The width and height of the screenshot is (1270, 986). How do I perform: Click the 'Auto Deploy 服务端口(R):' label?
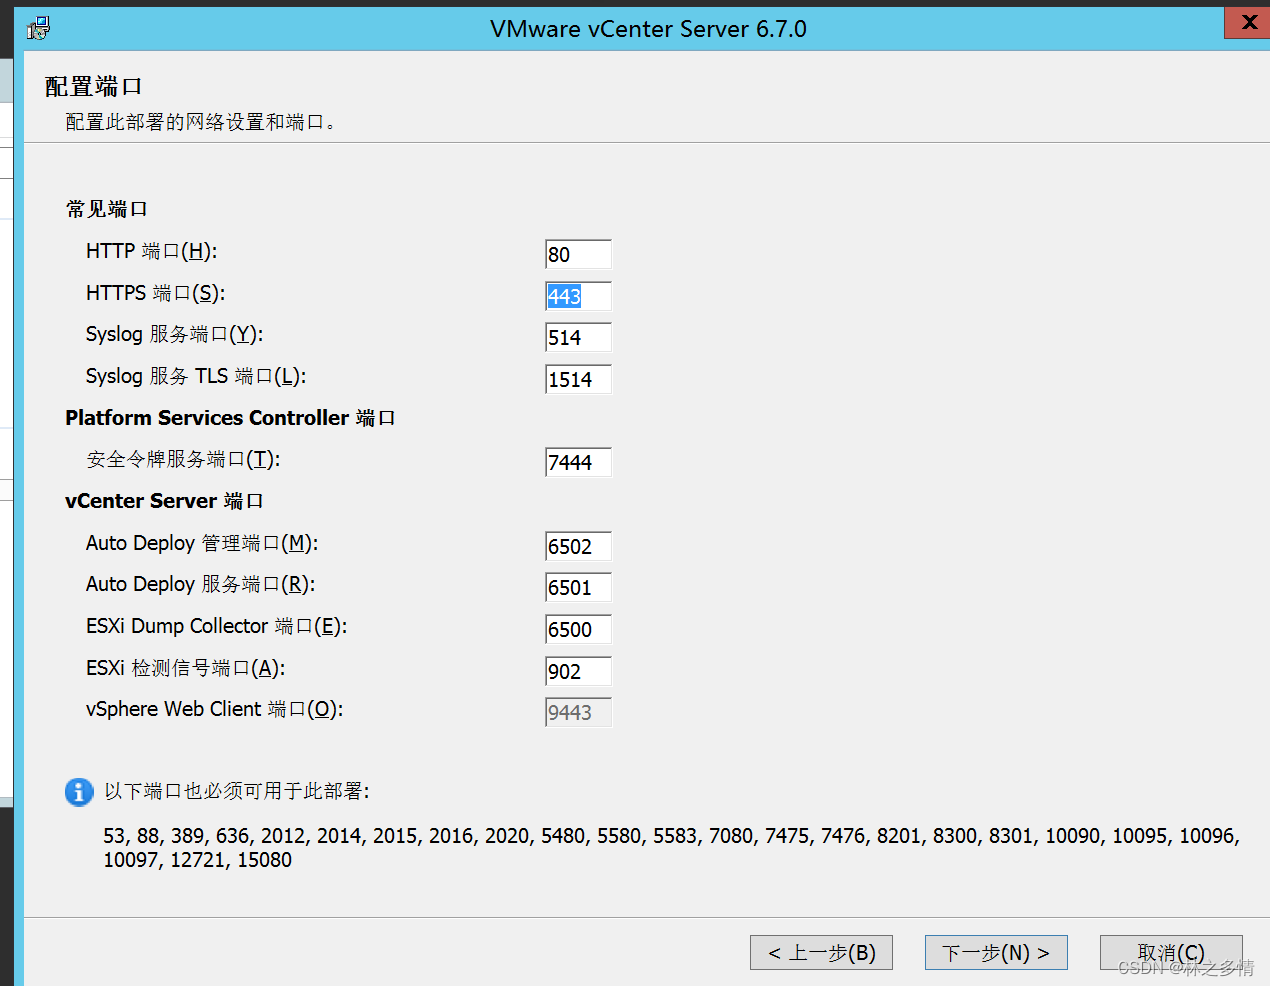coord(200,584)
